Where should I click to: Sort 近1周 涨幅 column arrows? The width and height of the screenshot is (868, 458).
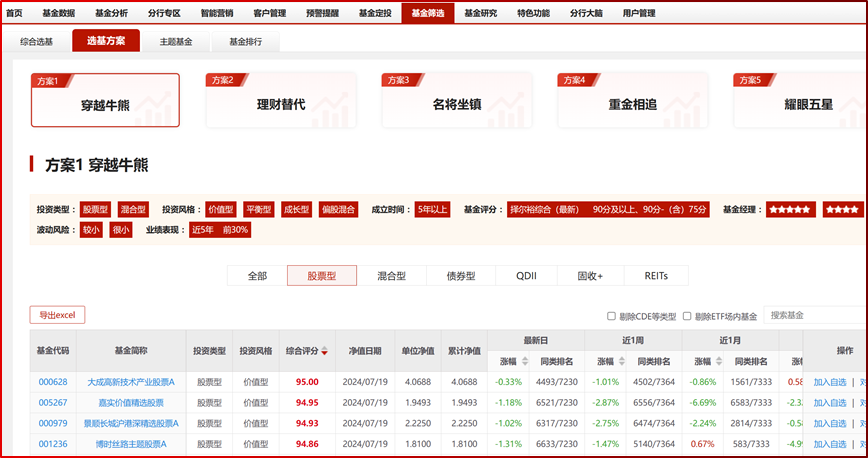[622, 361]
